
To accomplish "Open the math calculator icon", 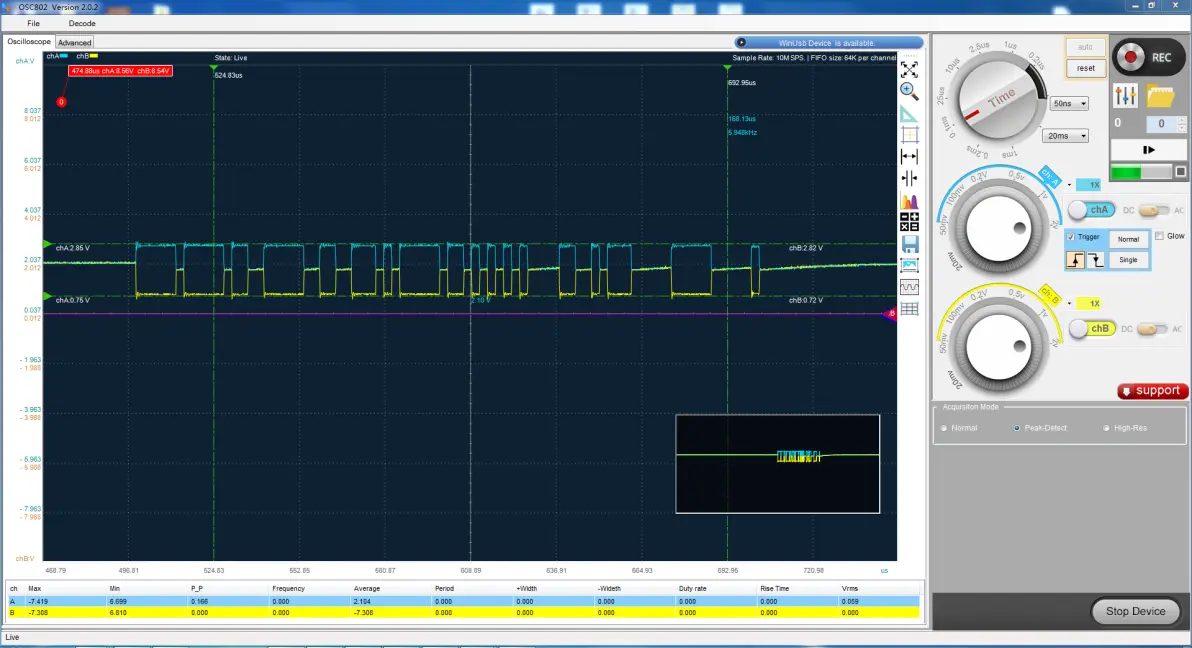I will point(909,222).
